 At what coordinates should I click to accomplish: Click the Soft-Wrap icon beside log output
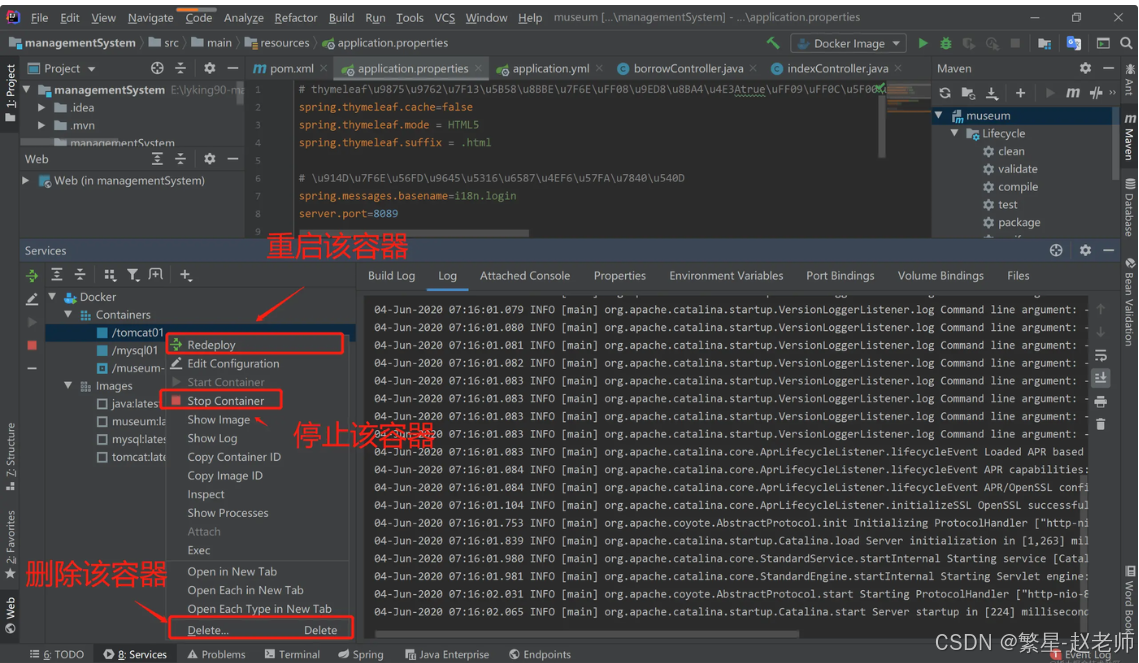click(1101, 356)
